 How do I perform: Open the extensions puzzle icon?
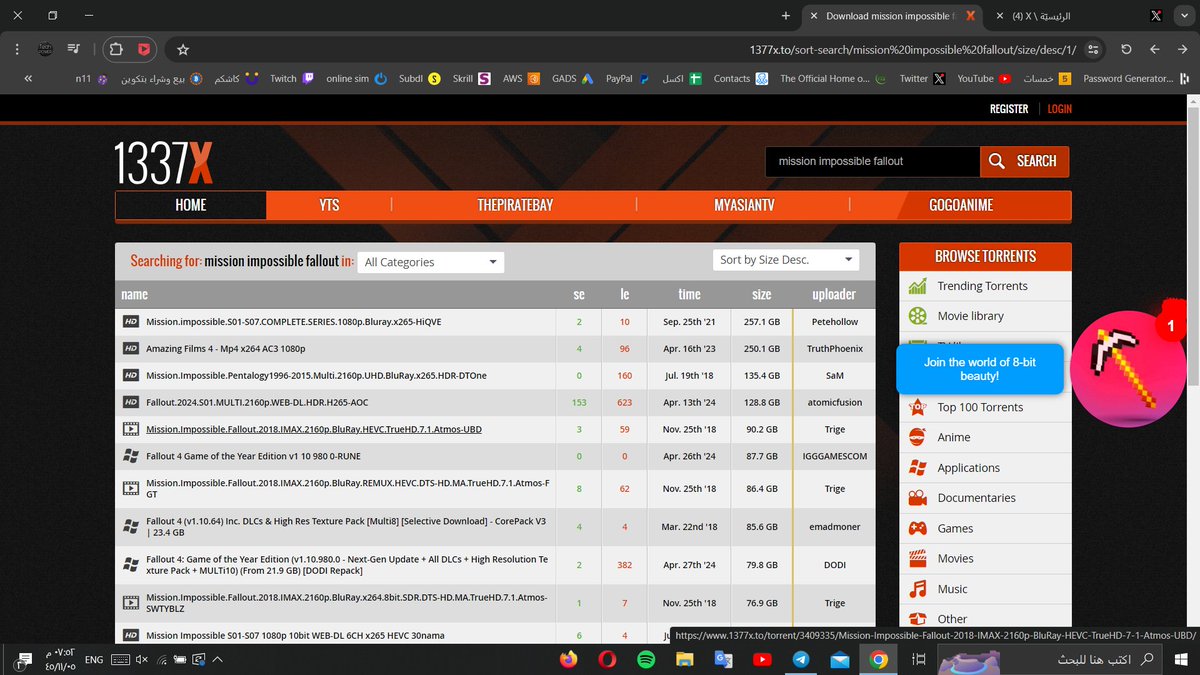(116, 49)
